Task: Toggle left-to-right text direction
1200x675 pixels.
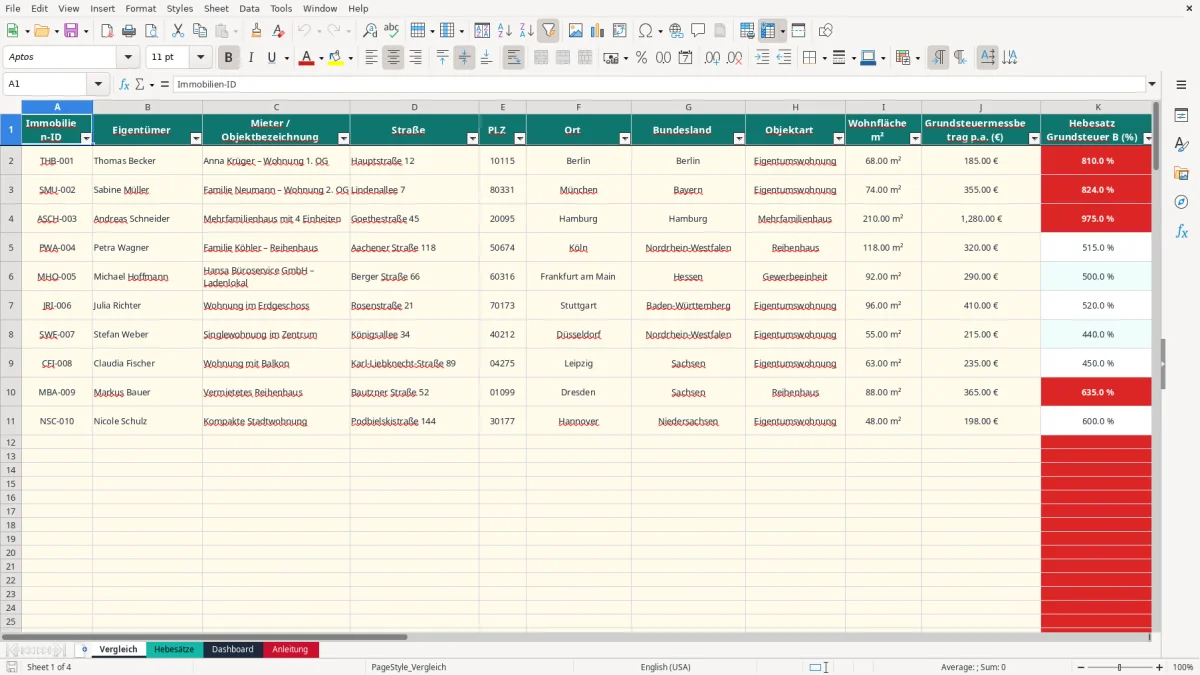Action: [938, 58]
